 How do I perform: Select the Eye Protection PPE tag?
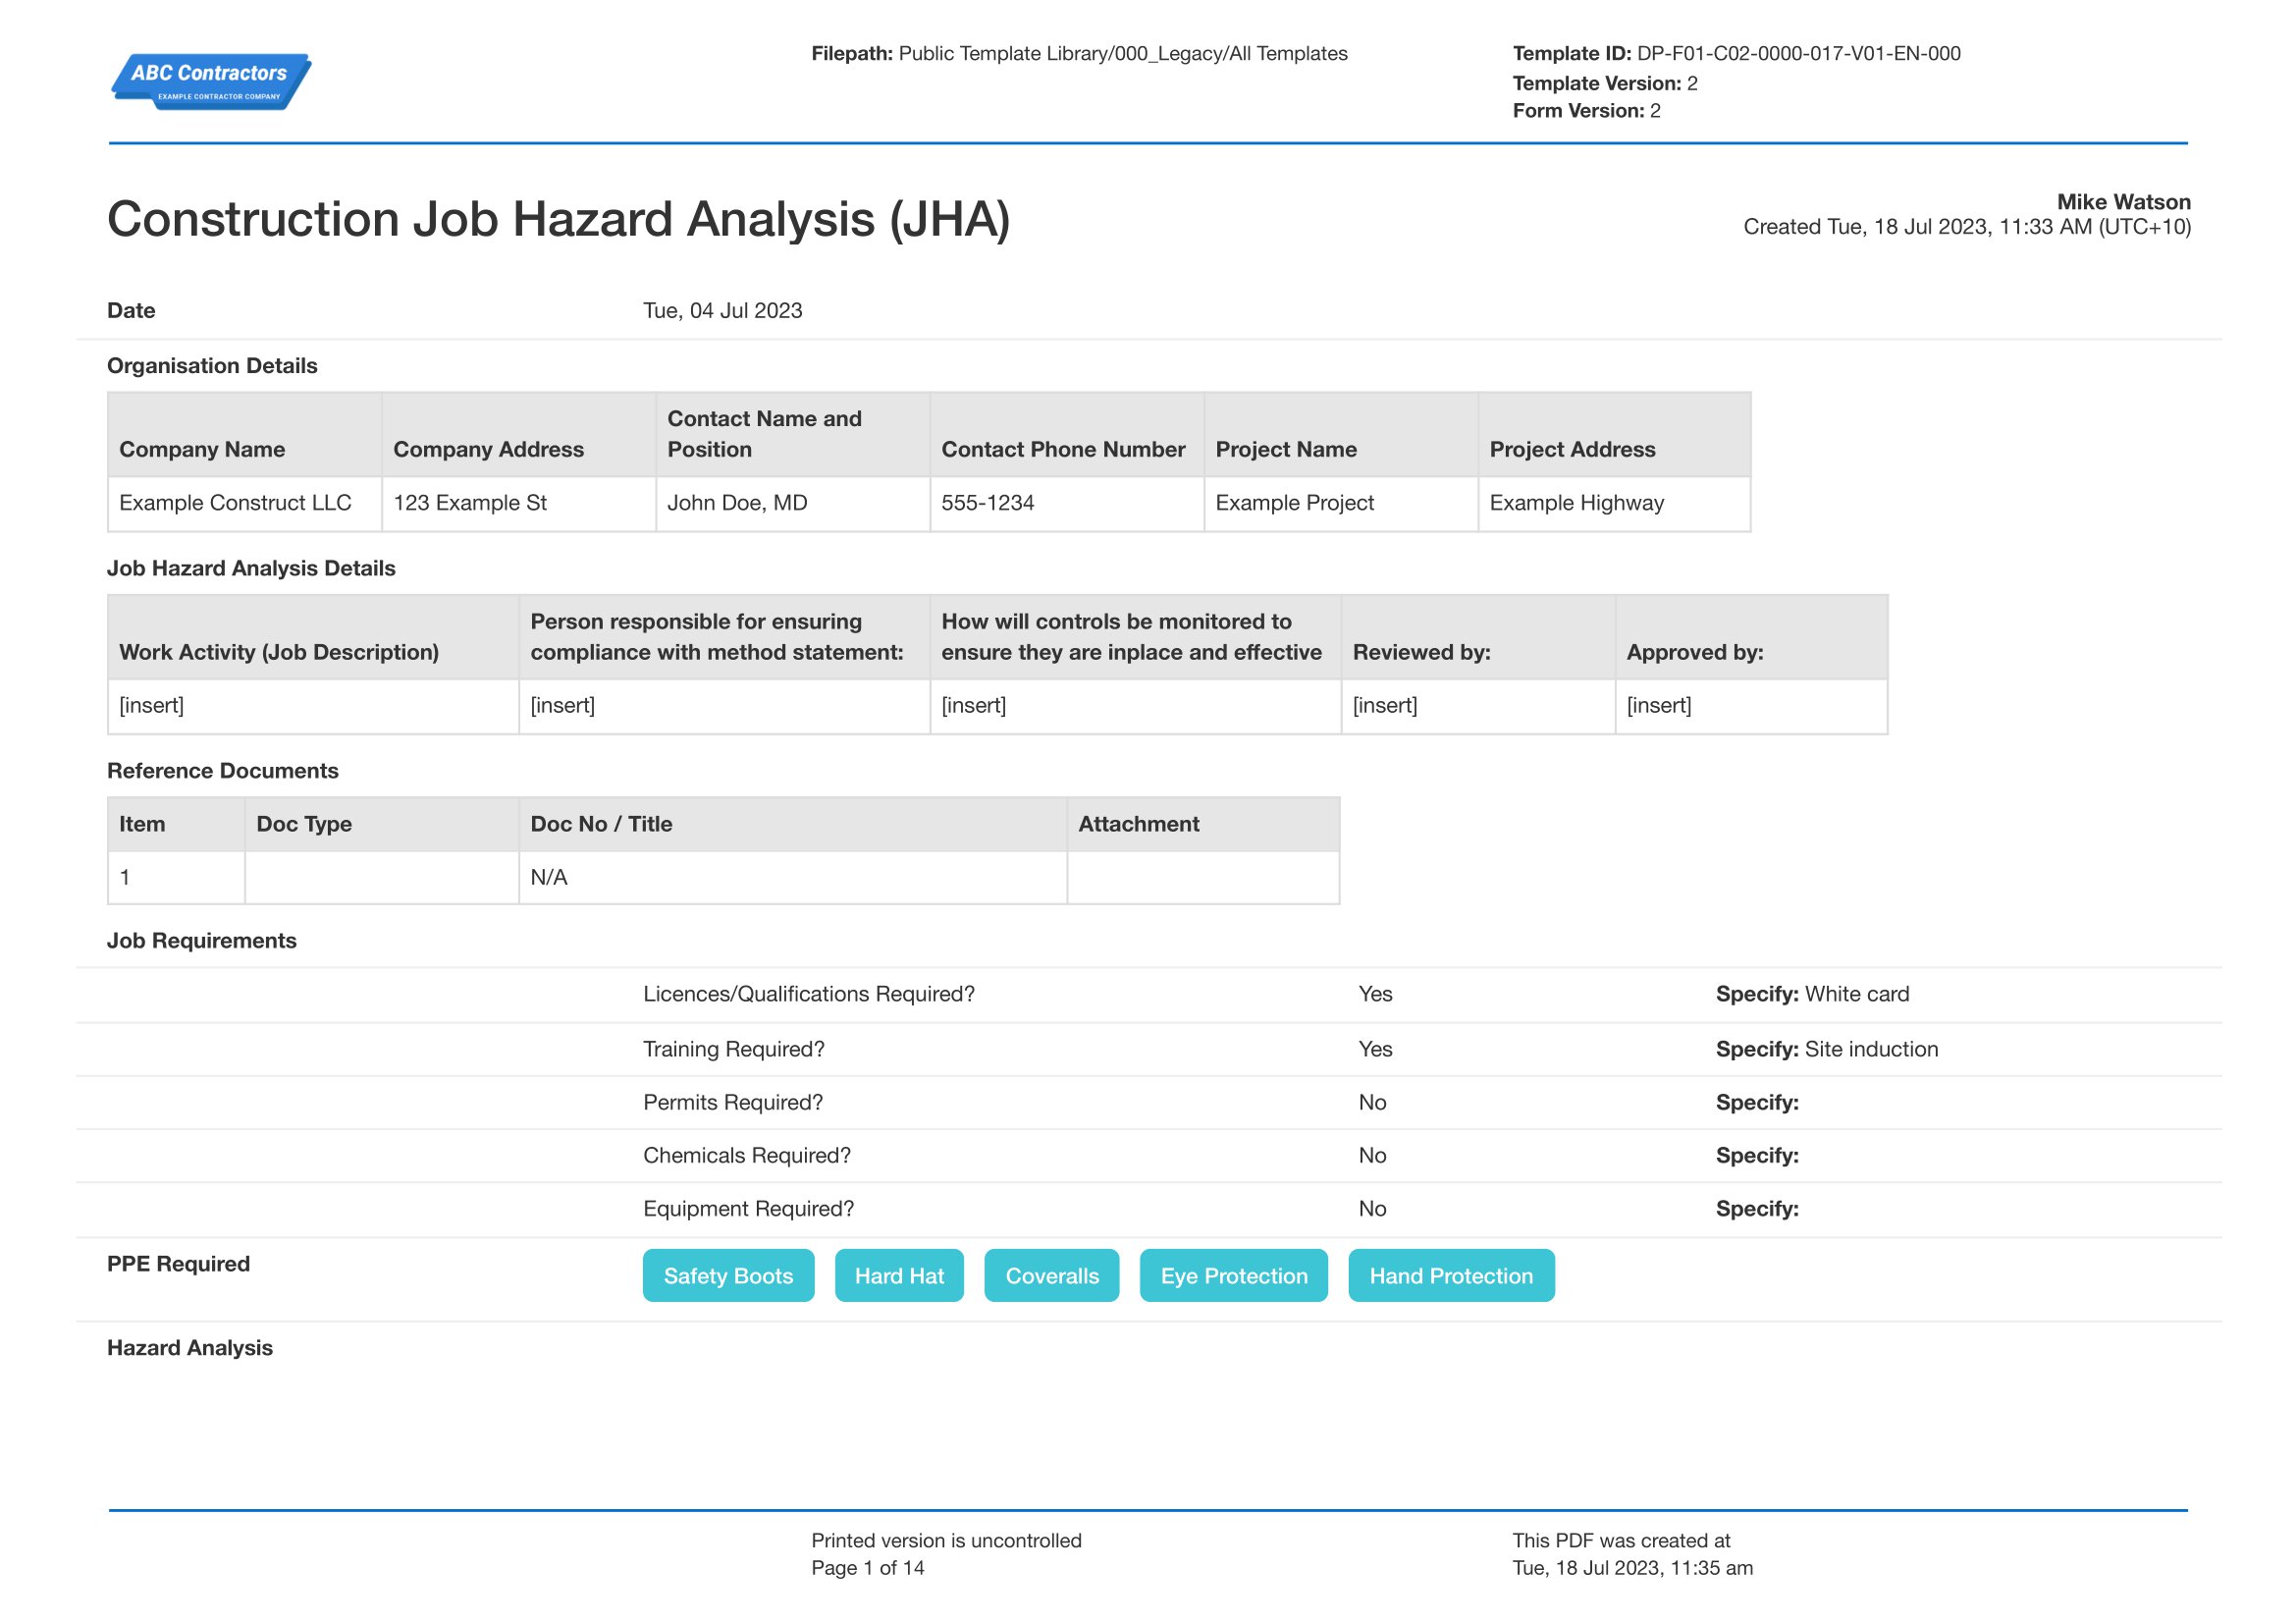tap(1233, 1276)
